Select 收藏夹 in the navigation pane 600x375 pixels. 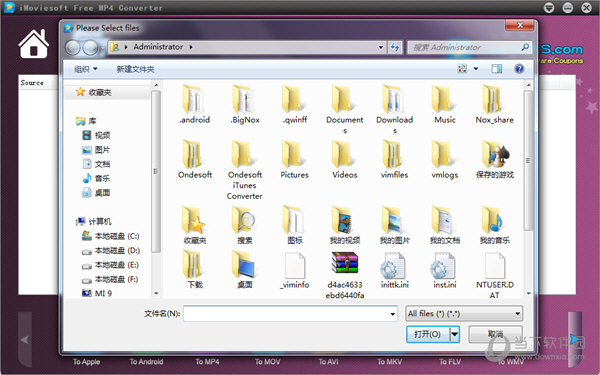[x=99, y=92]
